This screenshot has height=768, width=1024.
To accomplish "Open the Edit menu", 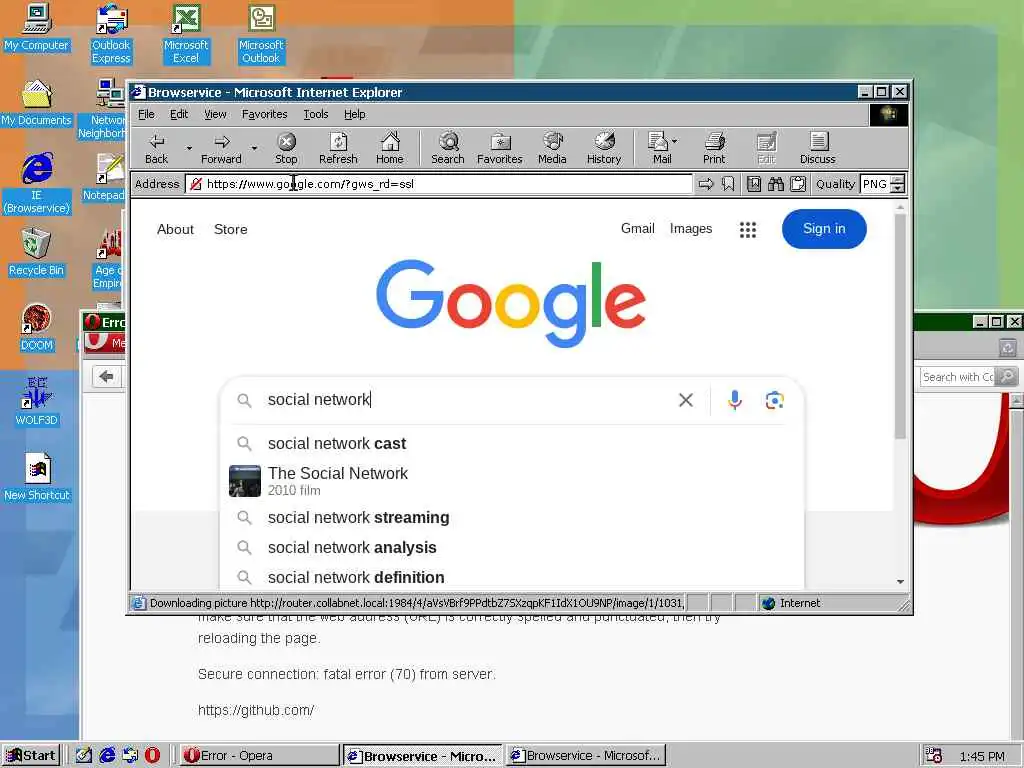I will 179,114.
